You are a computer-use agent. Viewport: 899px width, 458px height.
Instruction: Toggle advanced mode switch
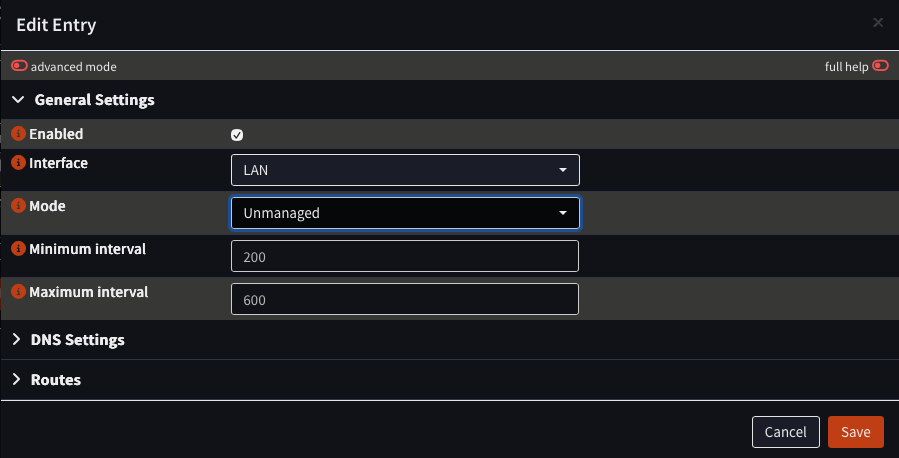(x=20, y=67)
